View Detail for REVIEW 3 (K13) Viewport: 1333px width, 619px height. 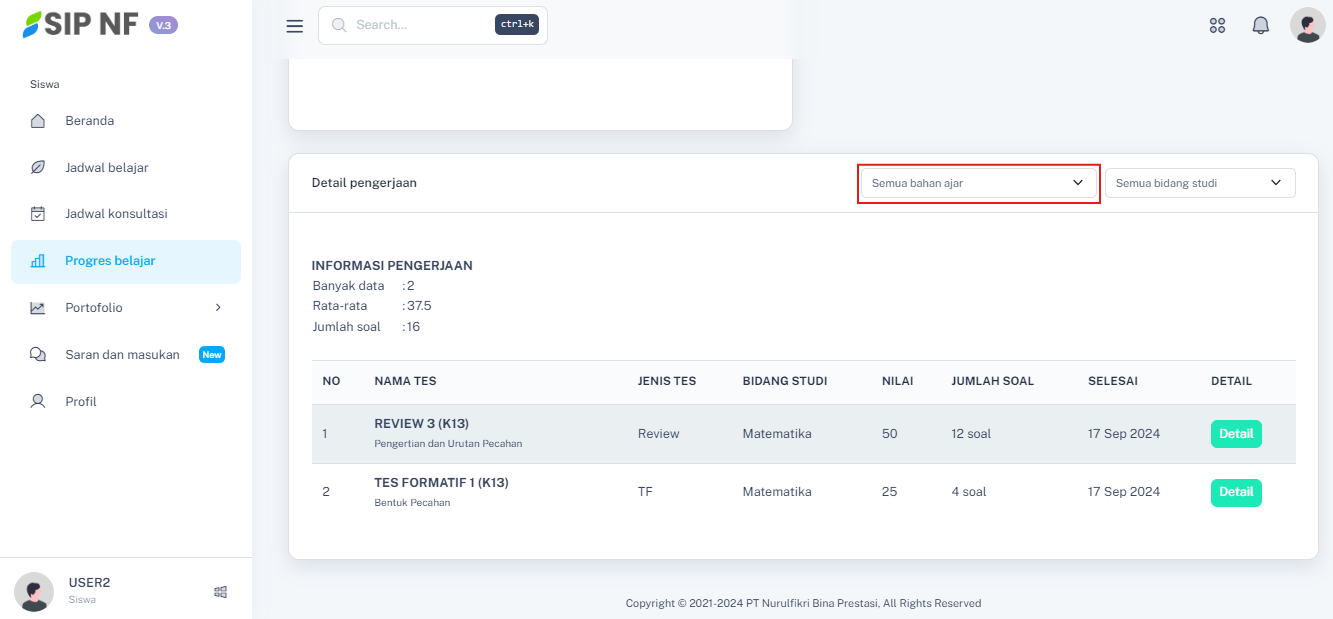tap(1235, 434)
